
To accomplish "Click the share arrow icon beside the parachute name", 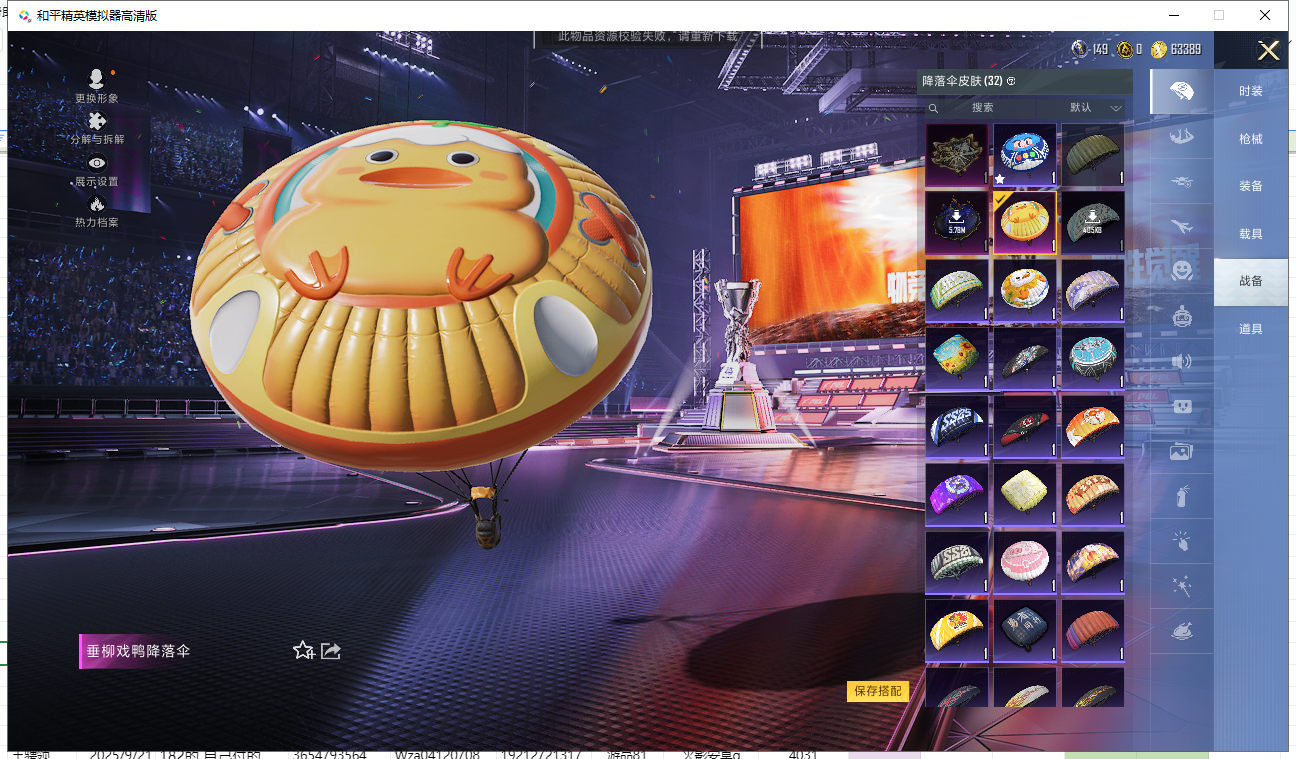I will pos(331,651).
